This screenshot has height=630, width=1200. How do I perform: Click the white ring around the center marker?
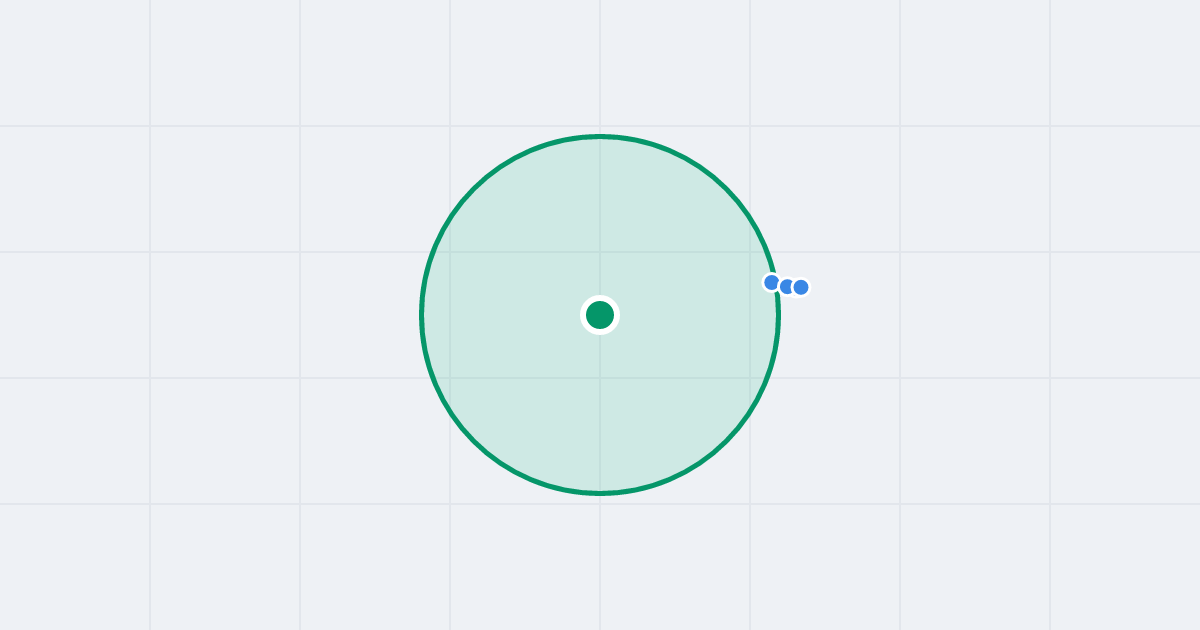600,298
